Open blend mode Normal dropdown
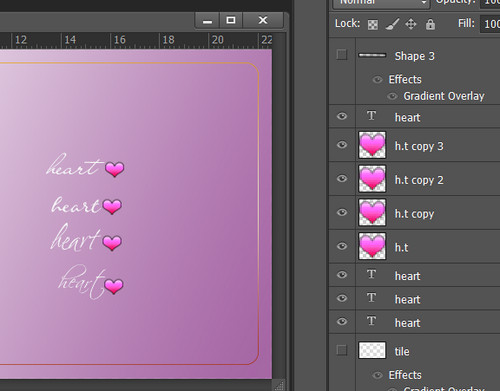500x391 pixels. tap(381, 3)
